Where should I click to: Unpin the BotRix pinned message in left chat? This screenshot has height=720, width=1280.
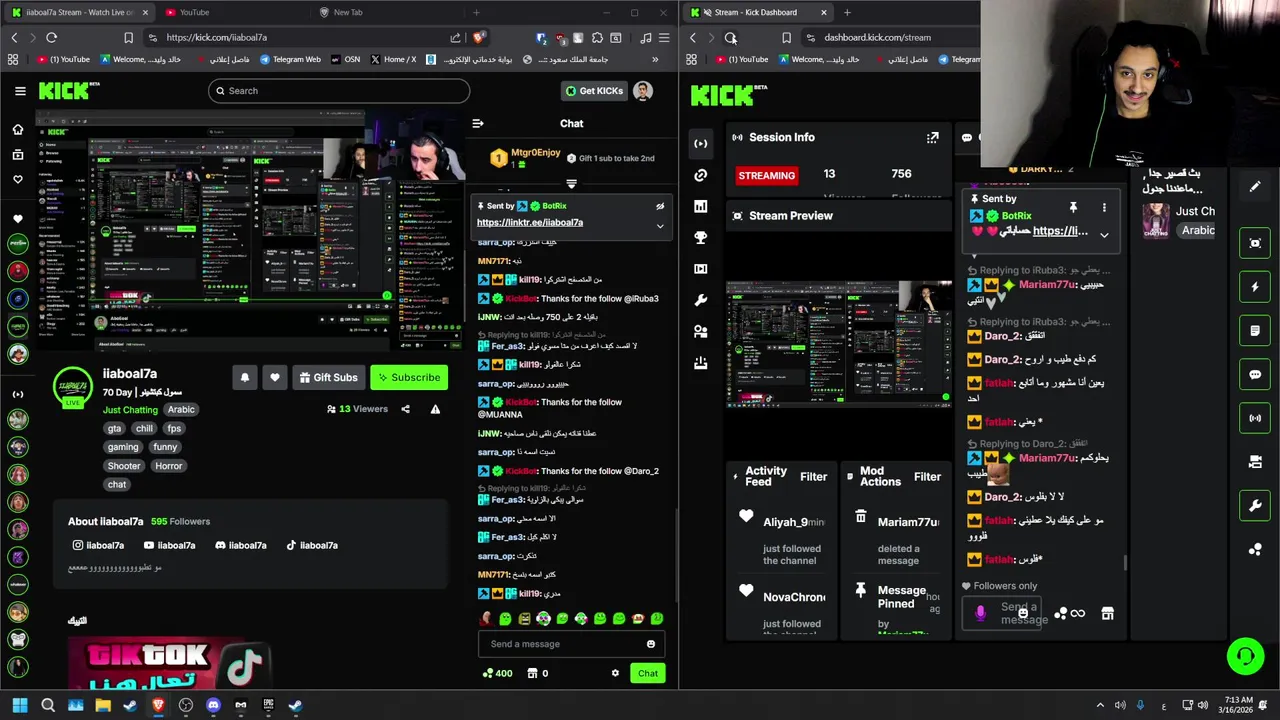click(660, 206)
